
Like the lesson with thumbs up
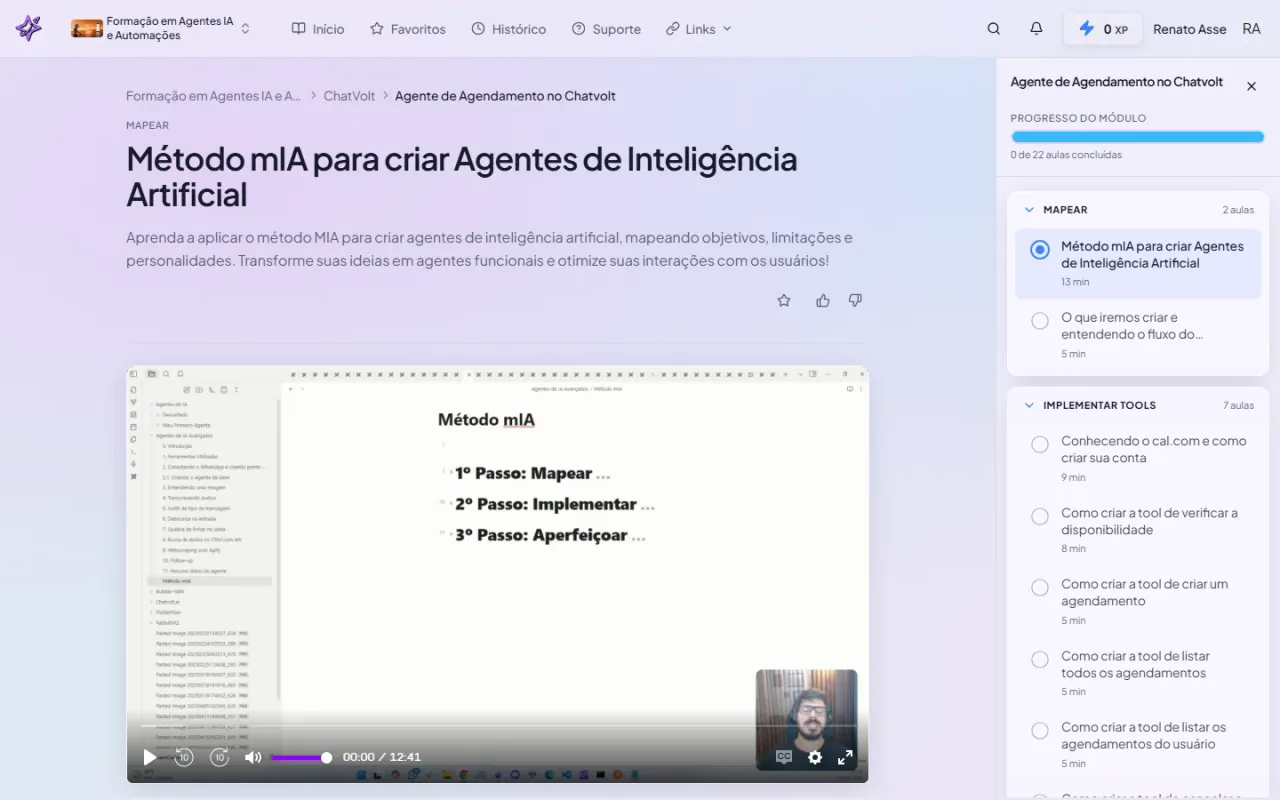823,300
